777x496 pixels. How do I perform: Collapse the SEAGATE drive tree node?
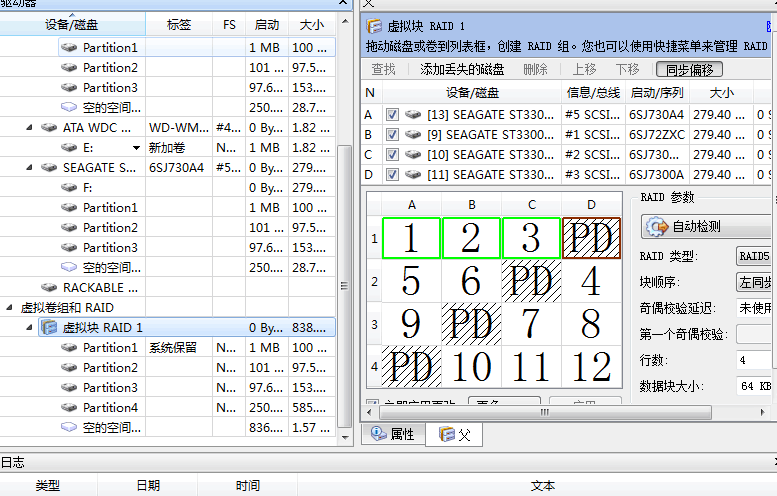30,168
